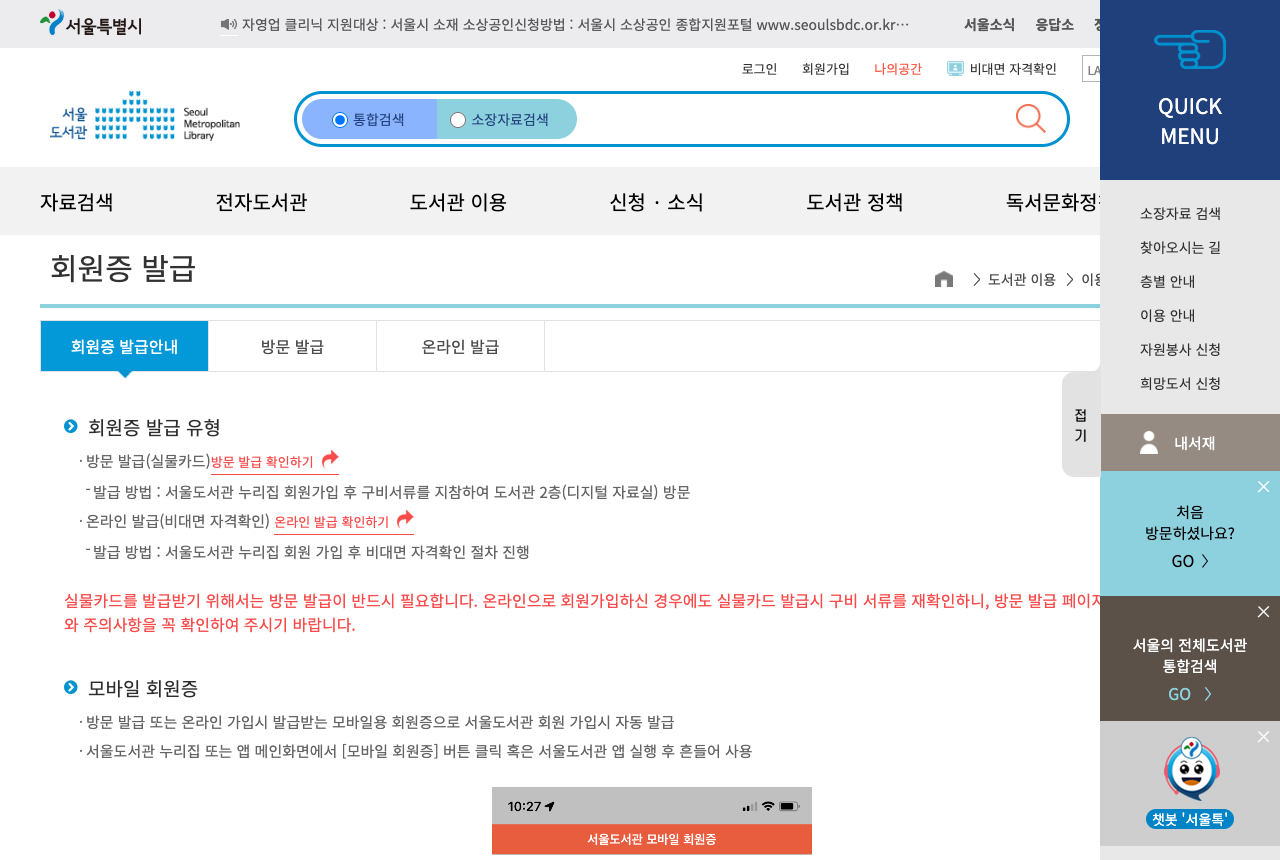
Task: Close the 서울의 전체도서관 통합검색 banner
Action: (x=1263, y=611)
